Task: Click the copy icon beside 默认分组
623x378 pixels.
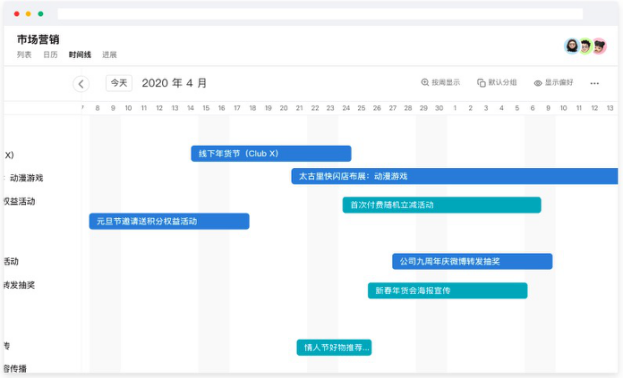Action: point(481,83)
